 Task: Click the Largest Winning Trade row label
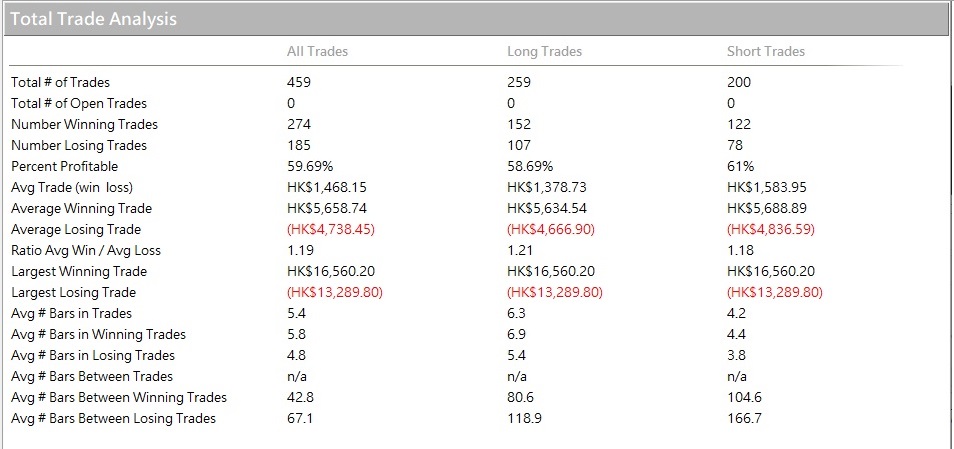point(78,271)
